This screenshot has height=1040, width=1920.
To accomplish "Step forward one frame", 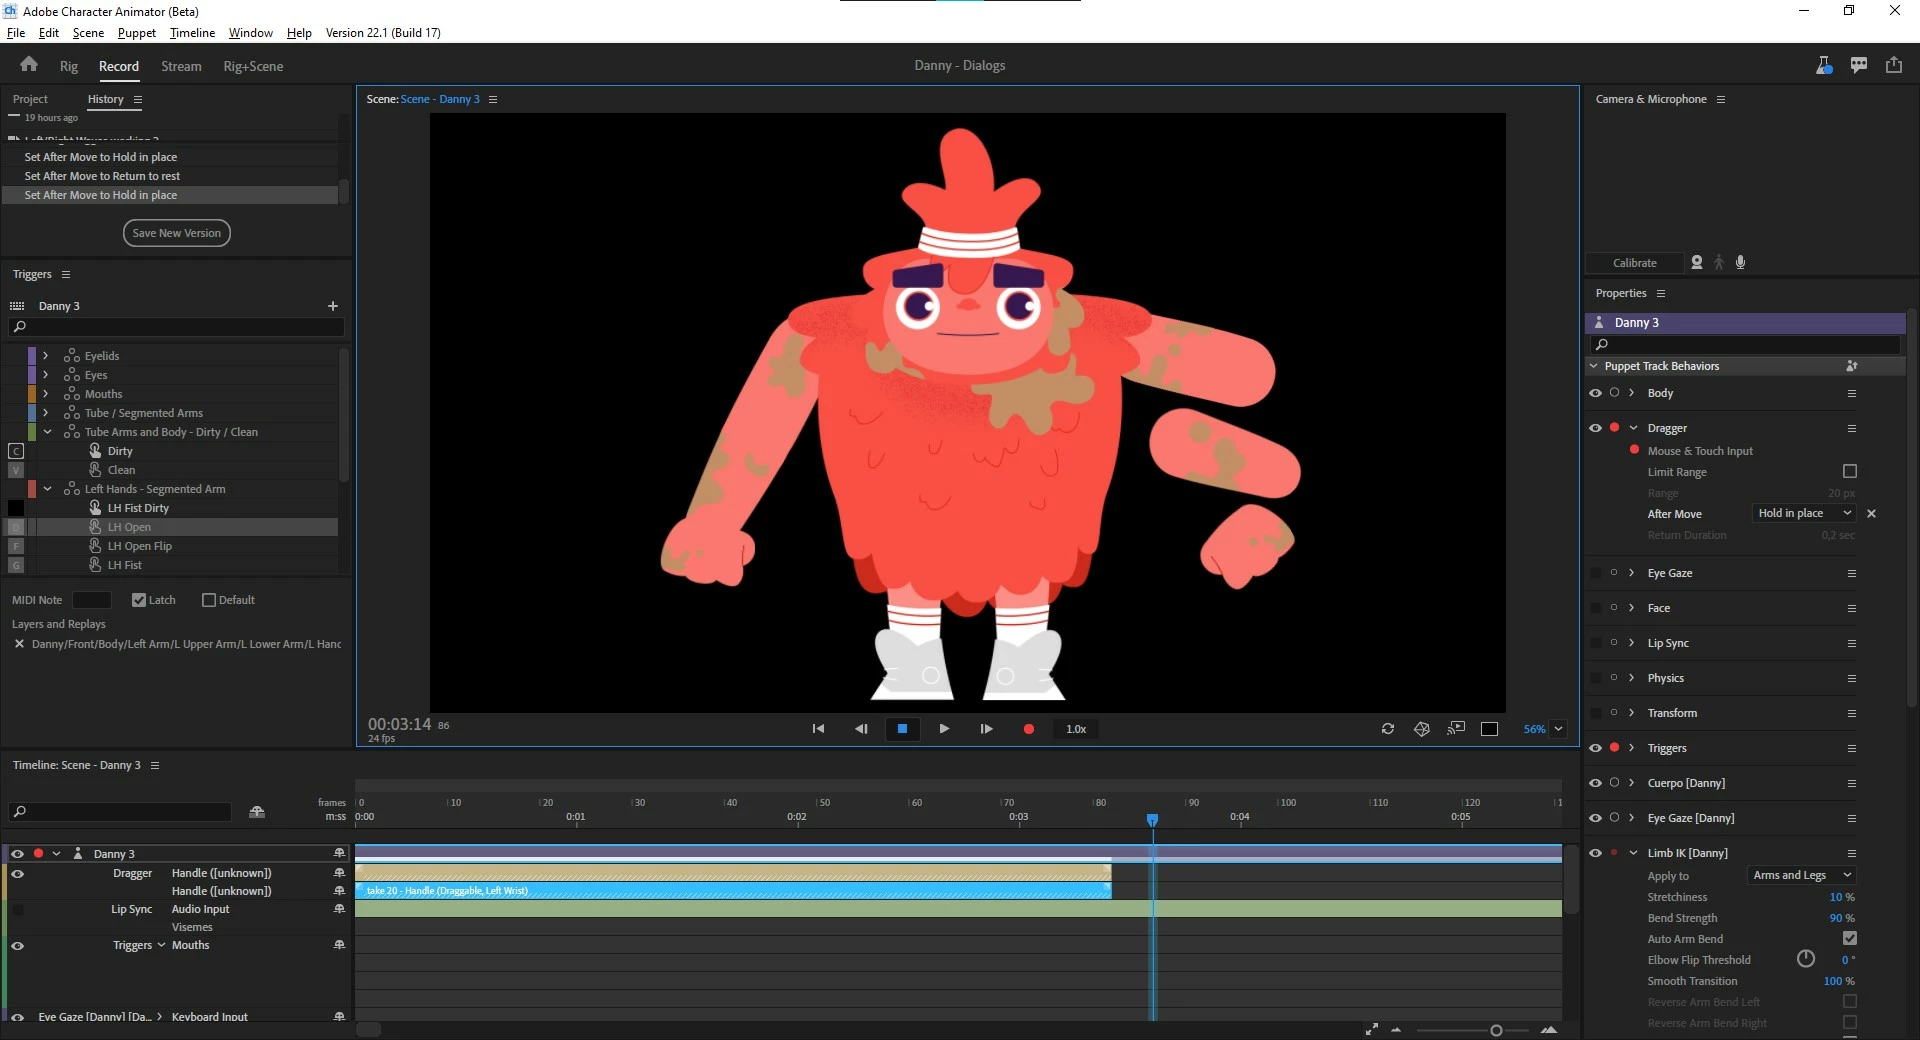I will point(986,729).
